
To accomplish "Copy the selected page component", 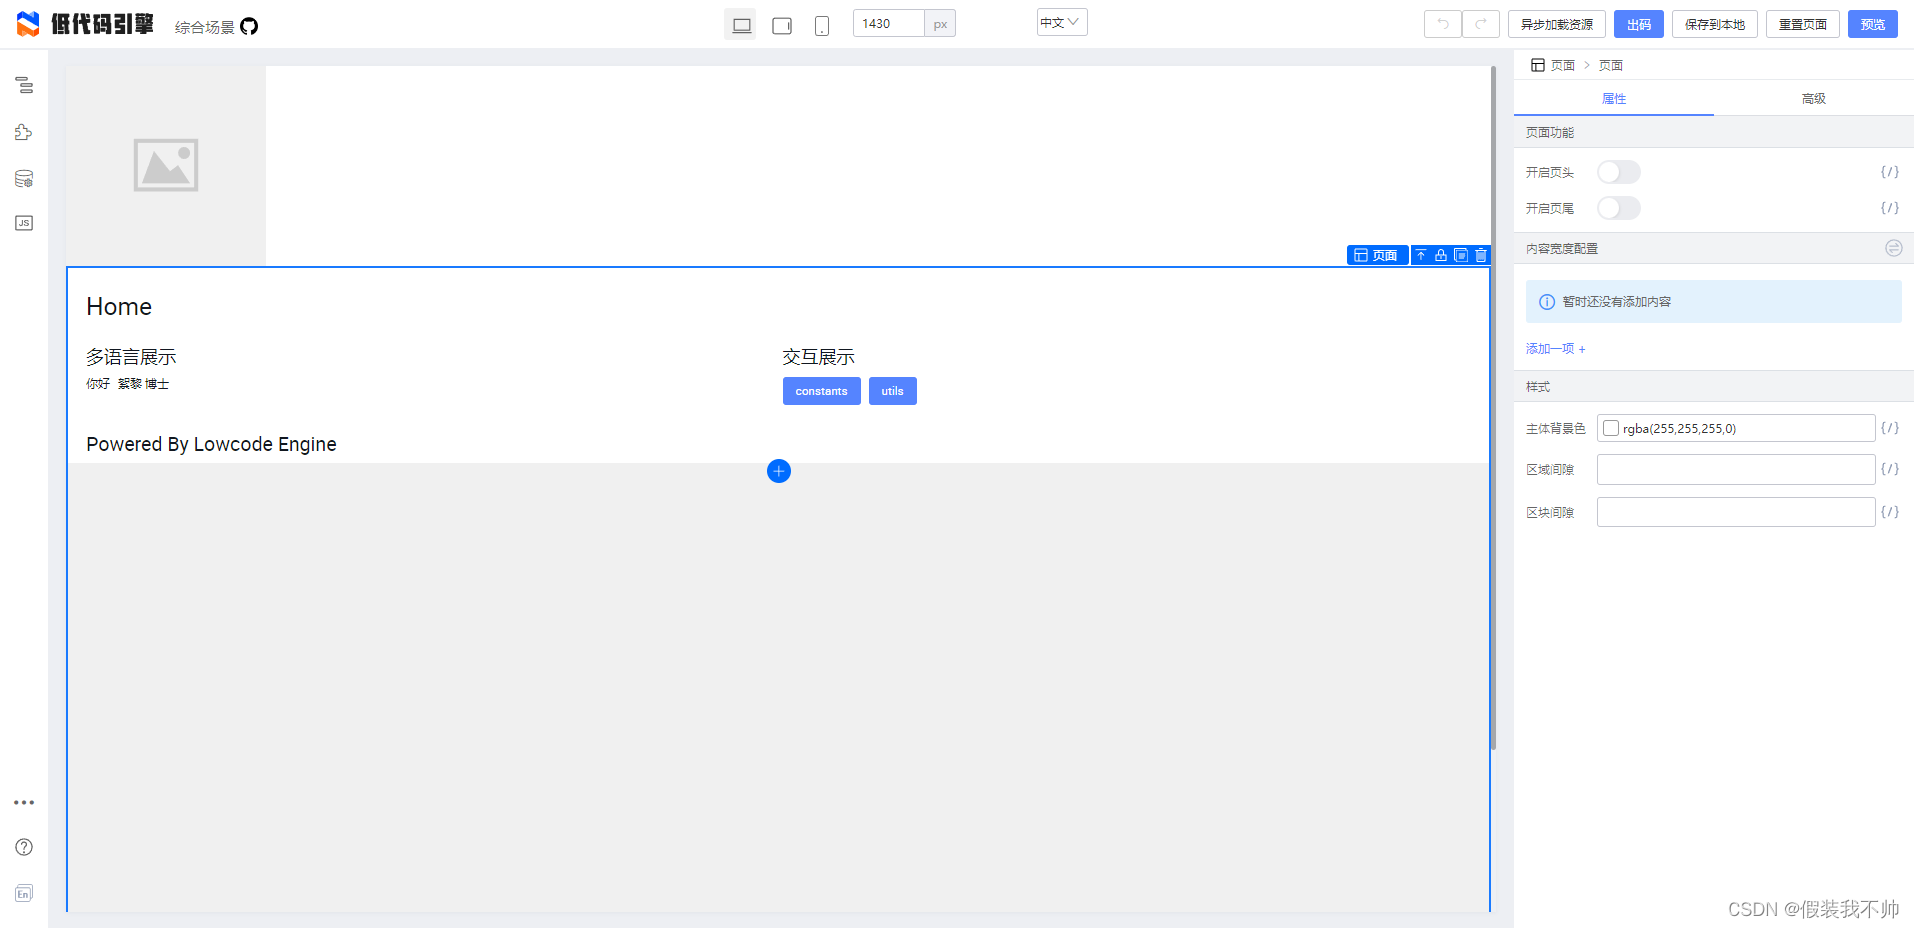I will [x=1461, y=255].
